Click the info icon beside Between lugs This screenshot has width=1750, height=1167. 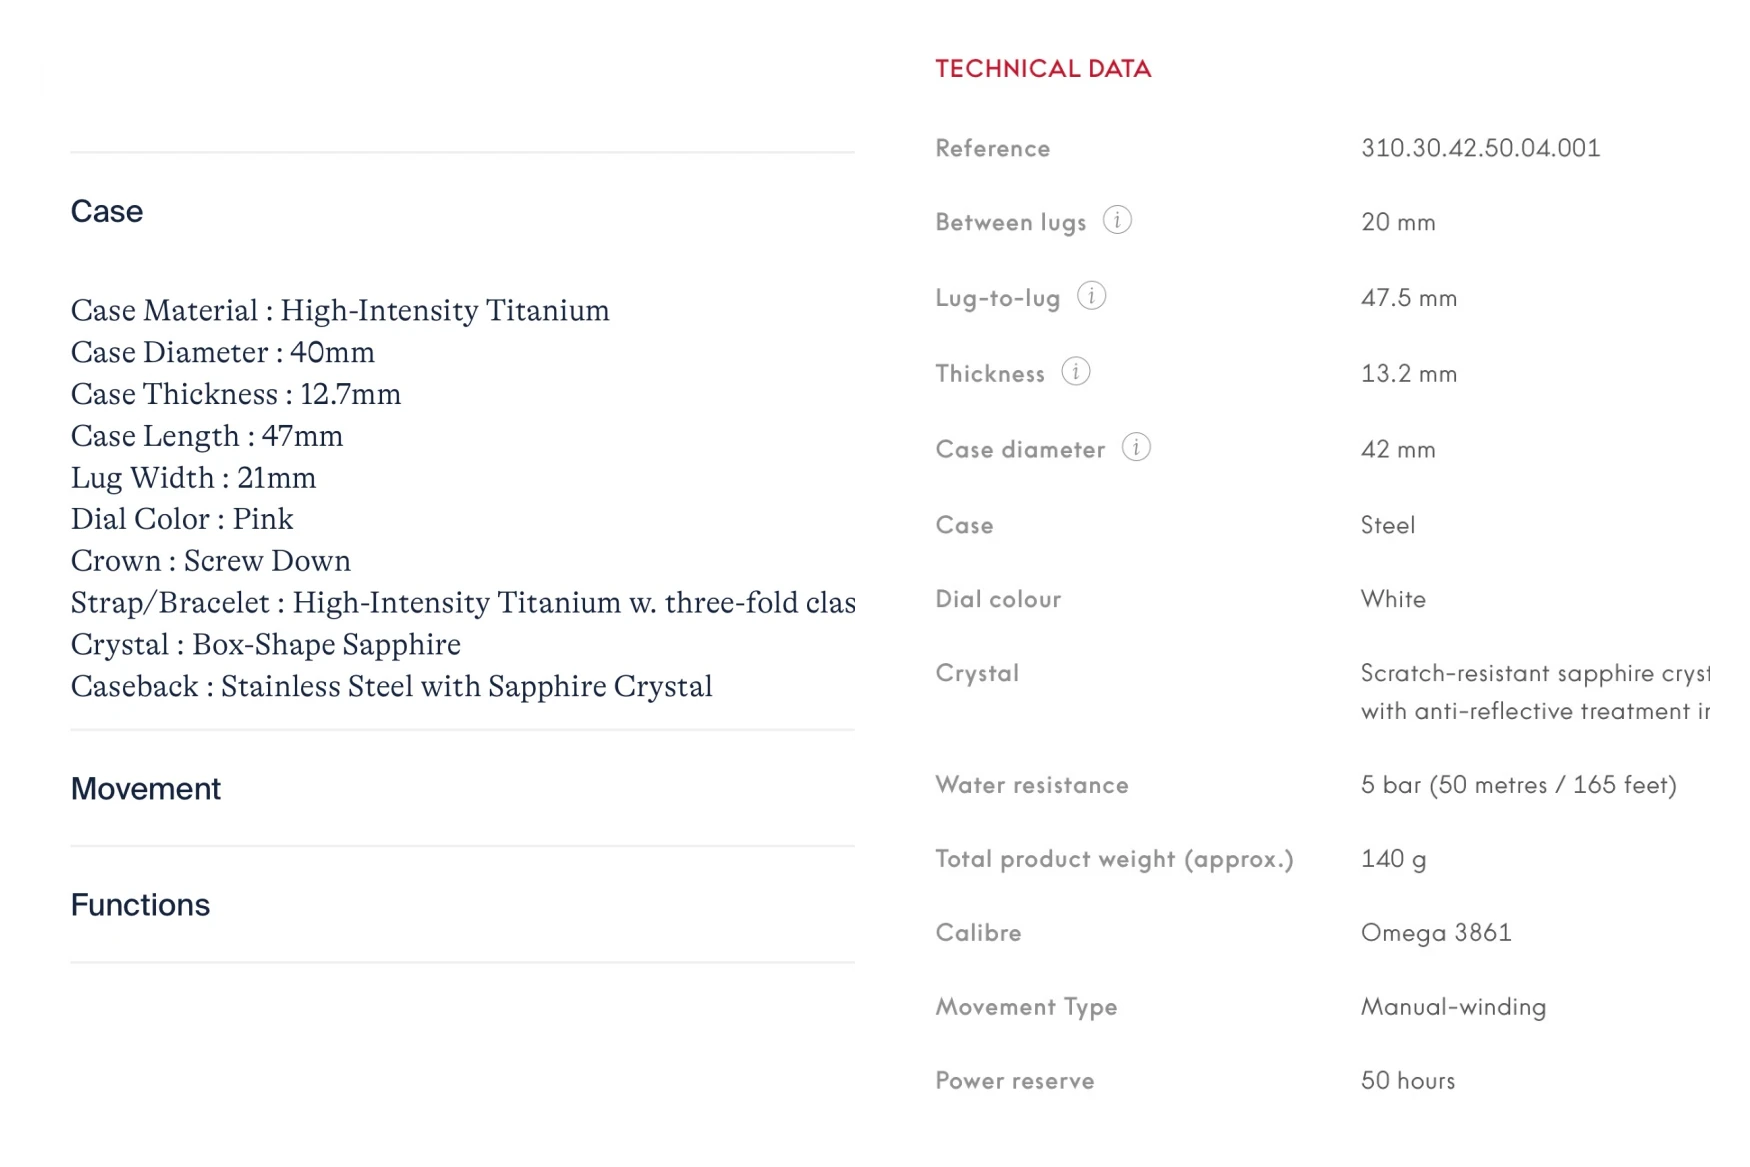(x=1117, y=220)
